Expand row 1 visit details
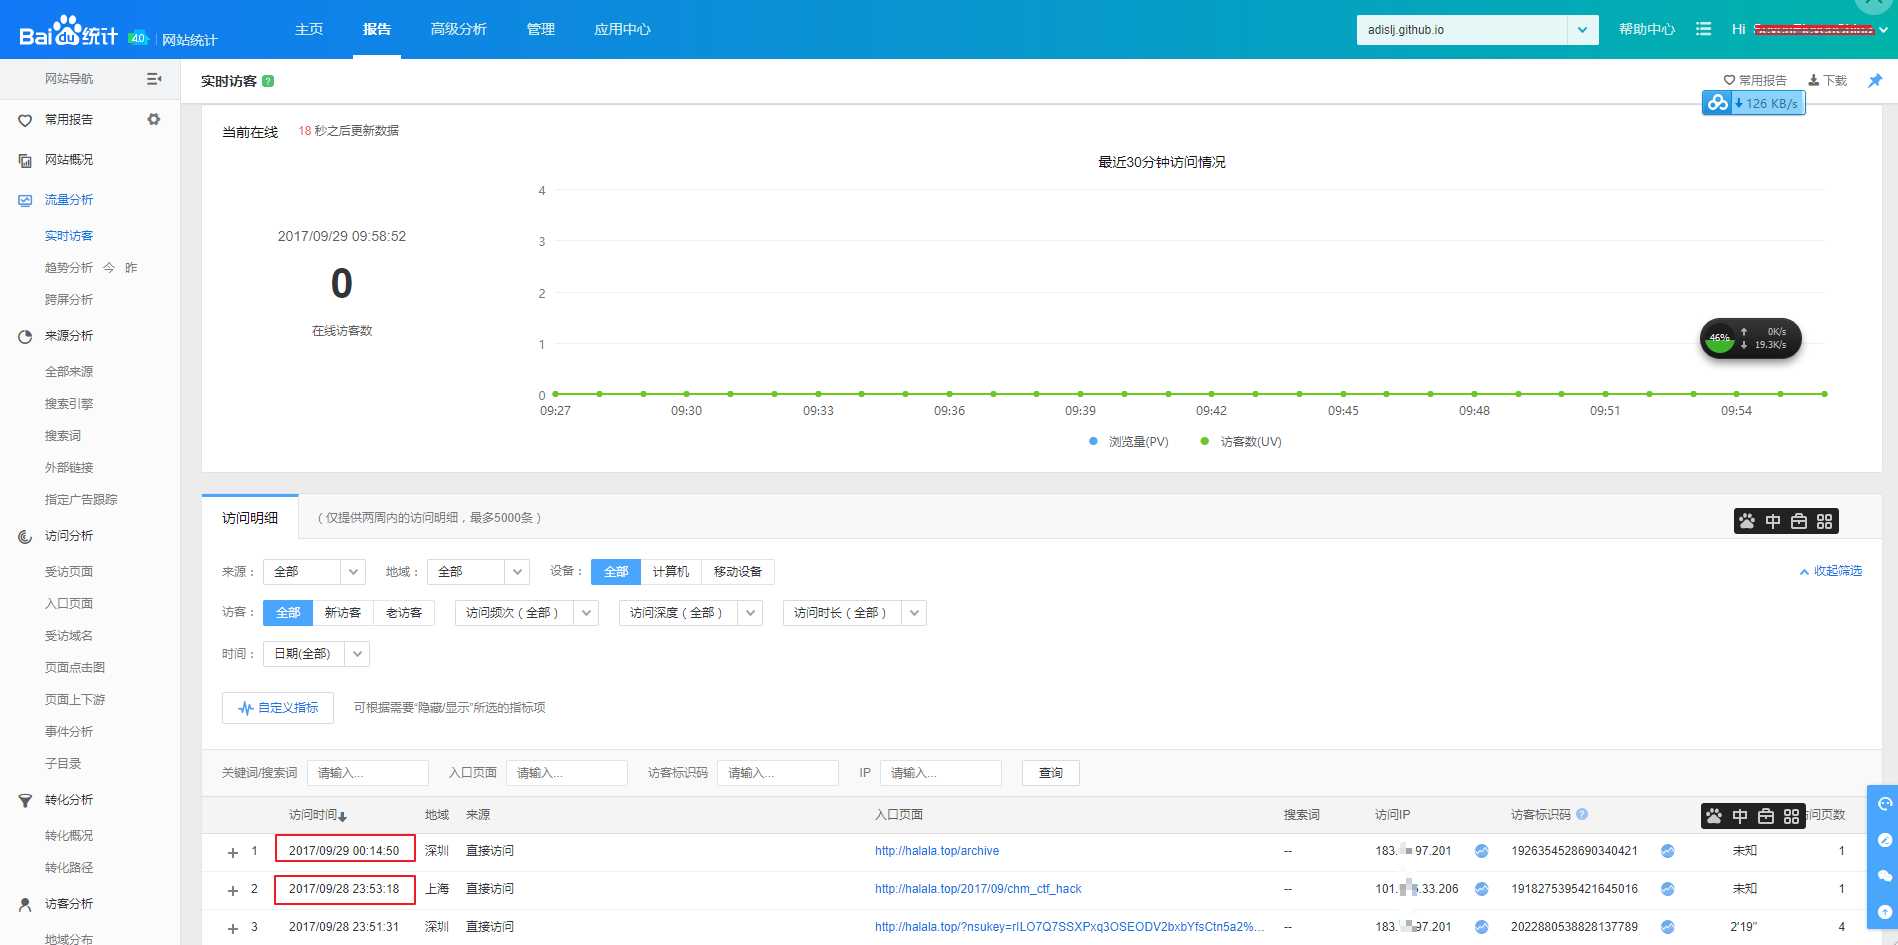The image size is (1898, 945). coord(233,852)
